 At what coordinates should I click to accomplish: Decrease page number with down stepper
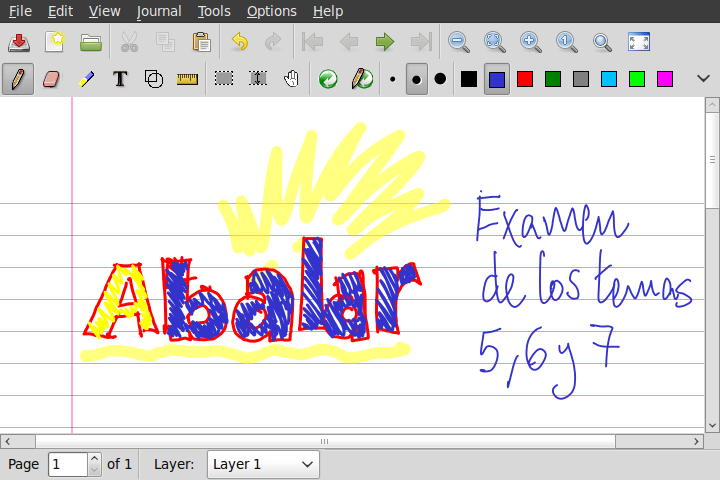[95, 470]
